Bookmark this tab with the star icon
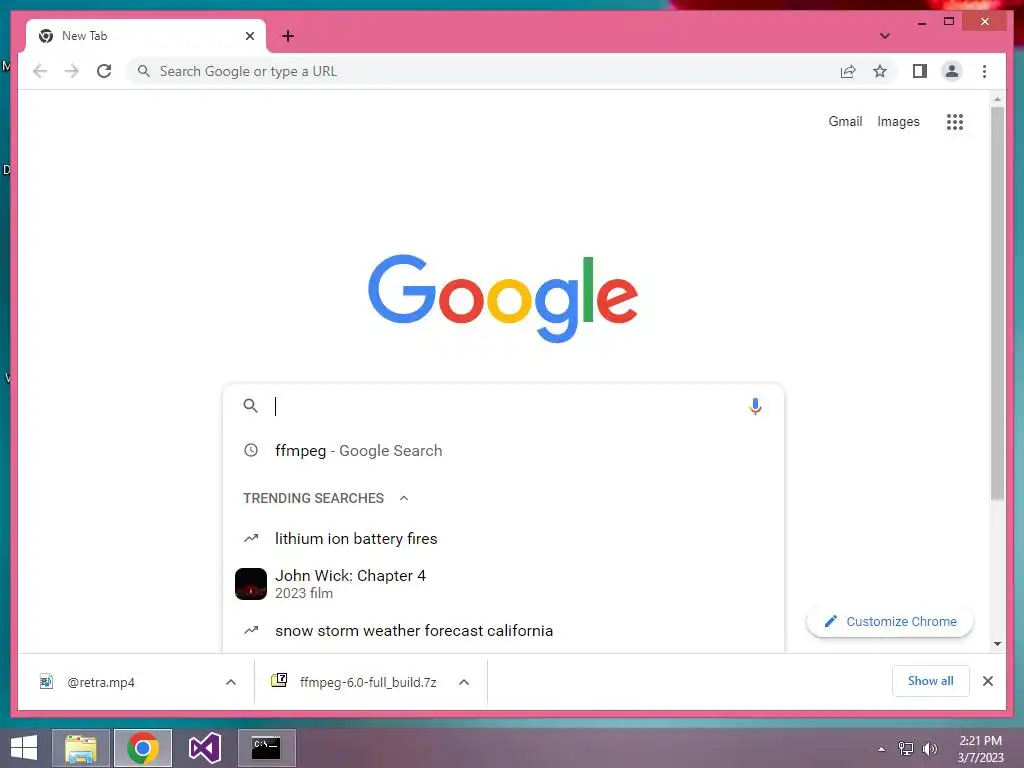Viewport: 1024px width, 768px height. (x=880, y=71)
